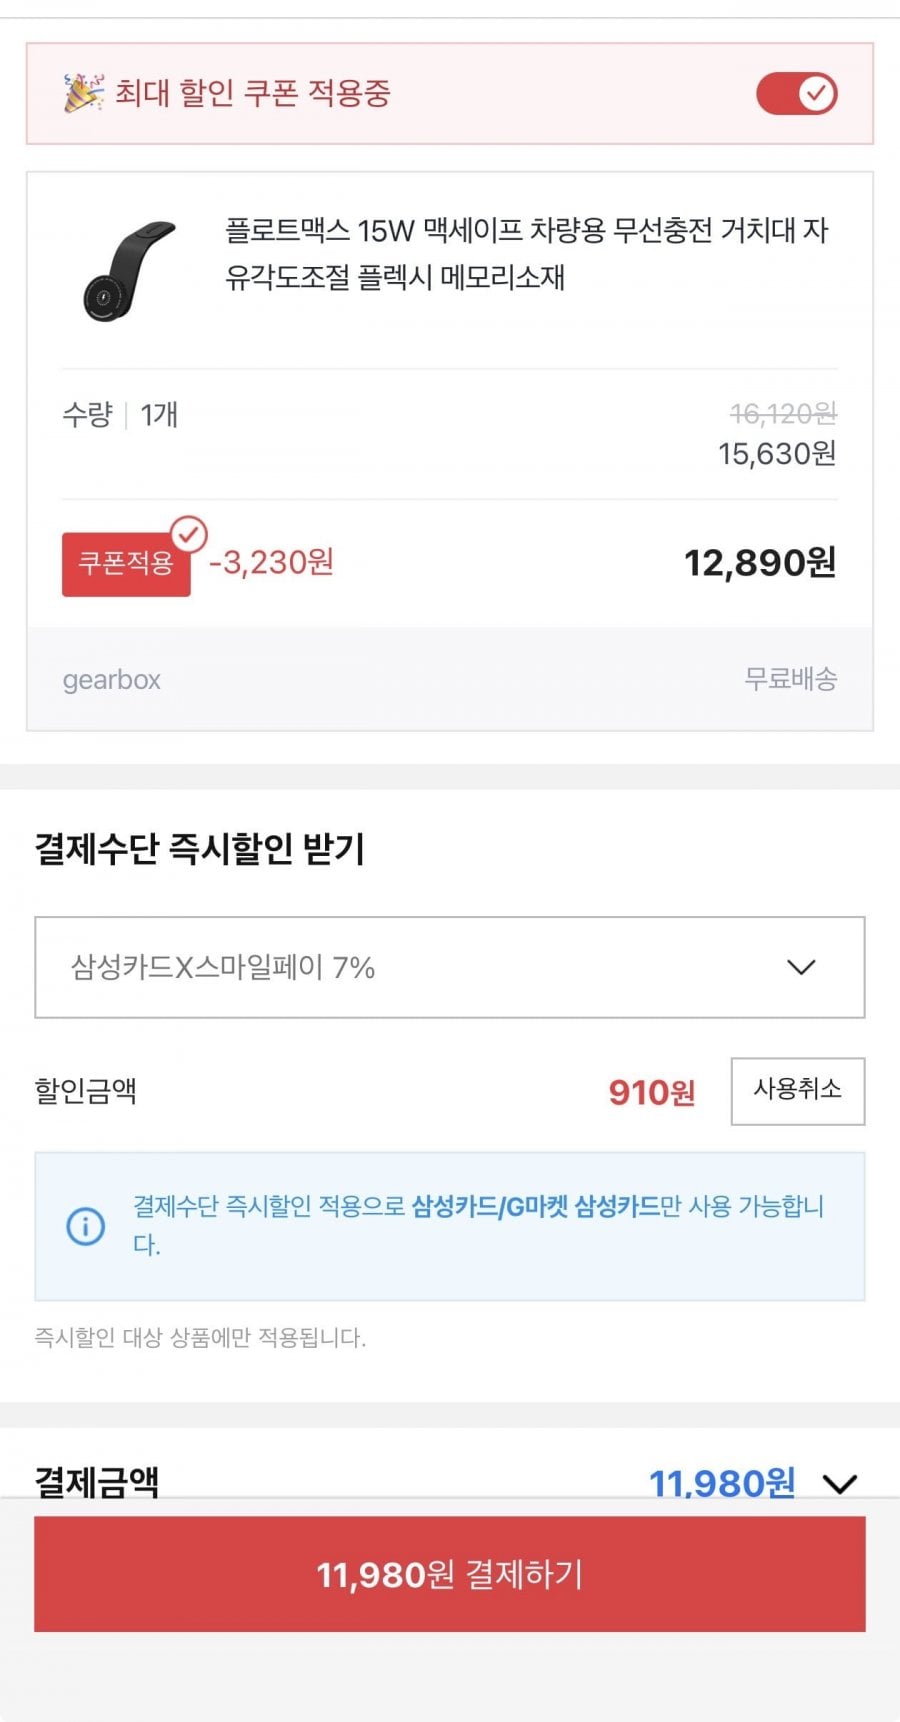Tap the 최대 할인 쿠폰 적용중 banner text
900x1722 pixels.
[252, 93]
